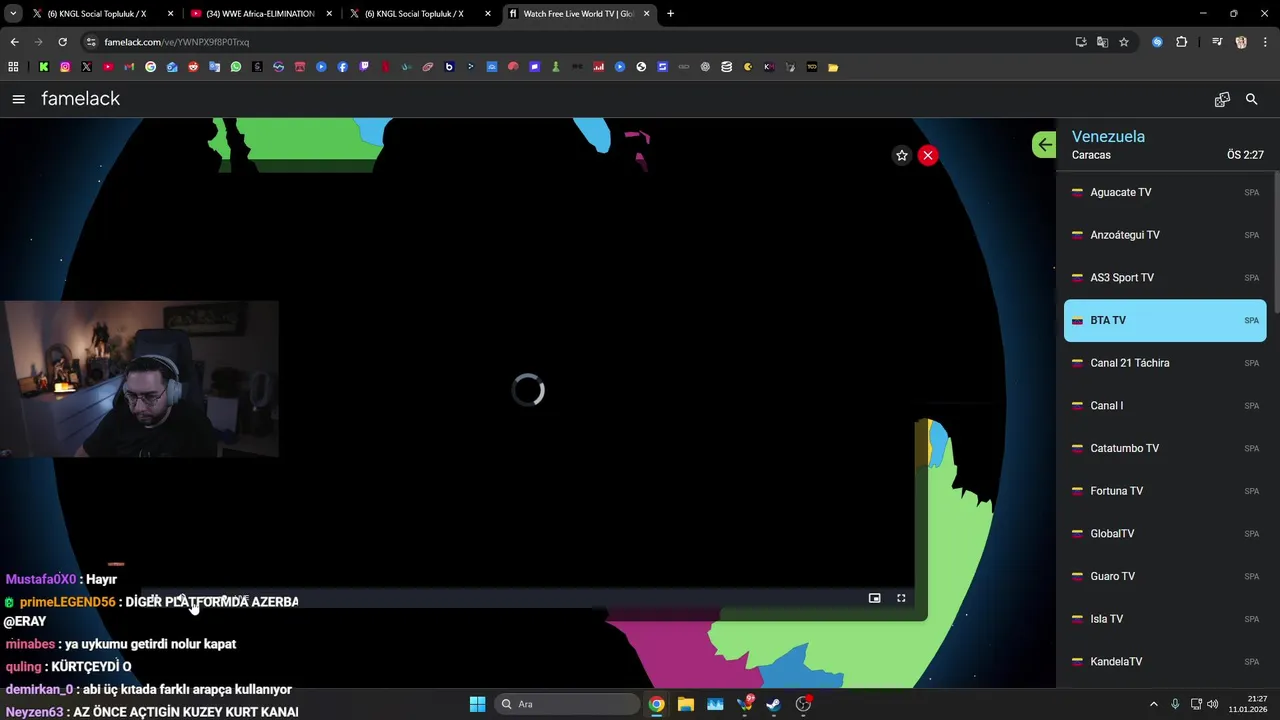
Task: Select Canal 21 Táchira channel
Action: point(1165,363)
